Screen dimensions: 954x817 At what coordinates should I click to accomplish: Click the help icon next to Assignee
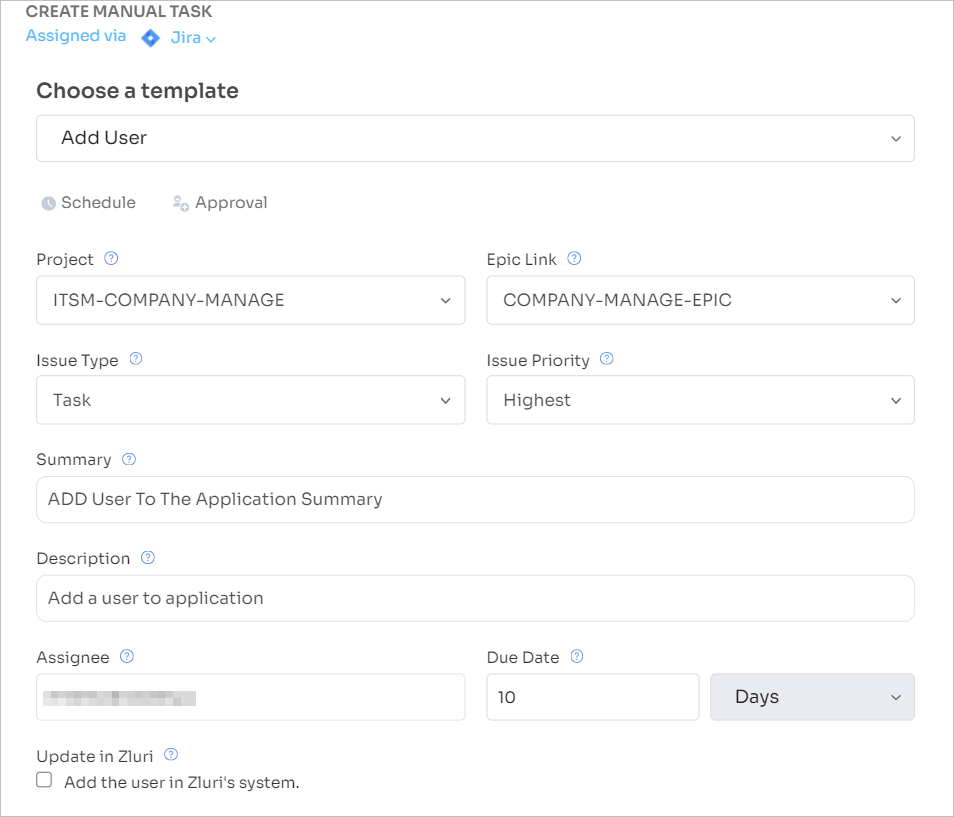tap(127, 656)
